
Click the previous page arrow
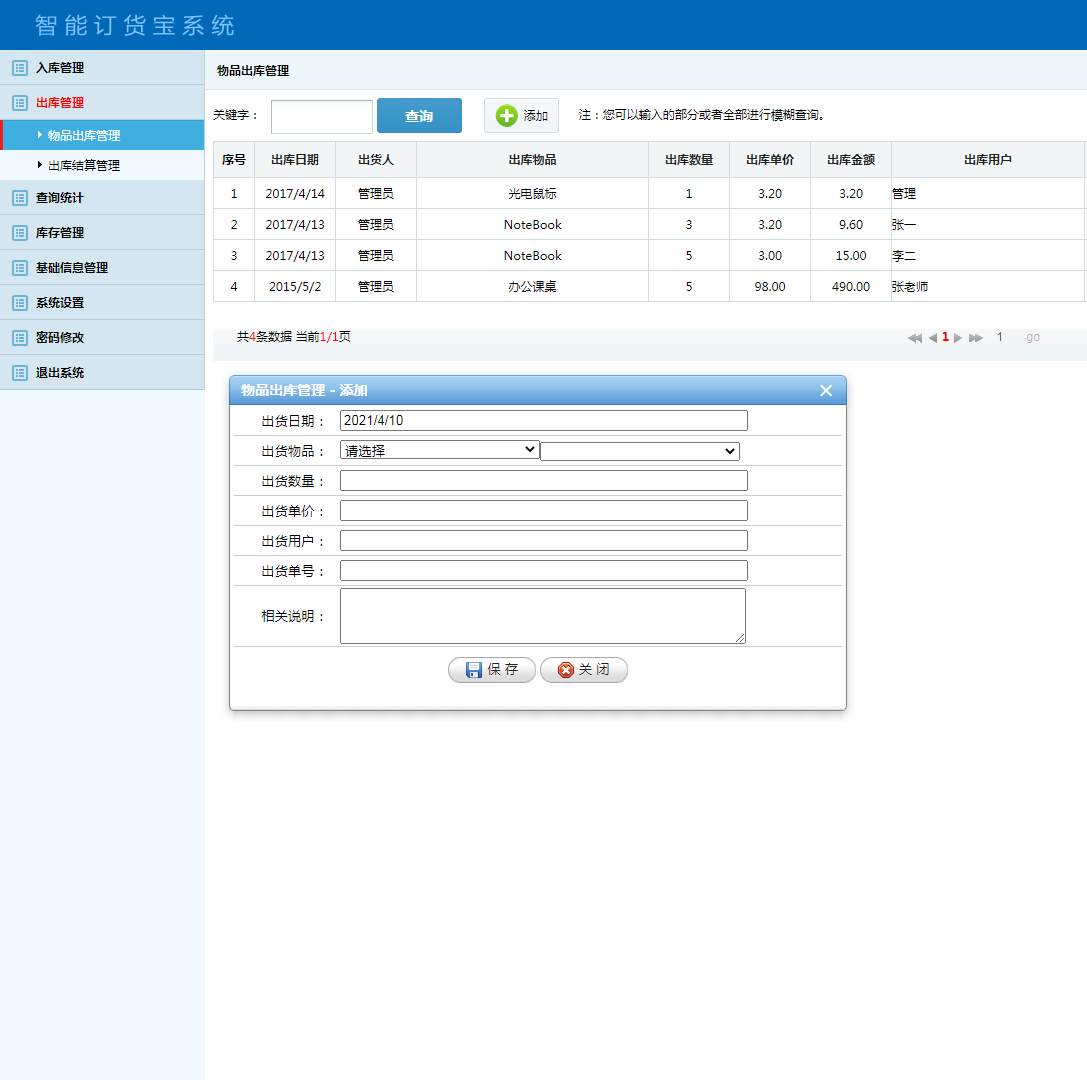pyautogui.click(x=932, y=338)
